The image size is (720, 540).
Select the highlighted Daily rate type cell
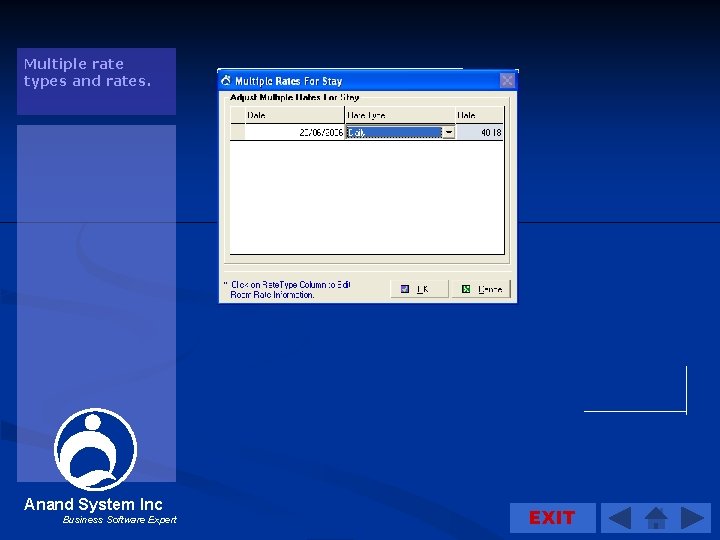394,133
